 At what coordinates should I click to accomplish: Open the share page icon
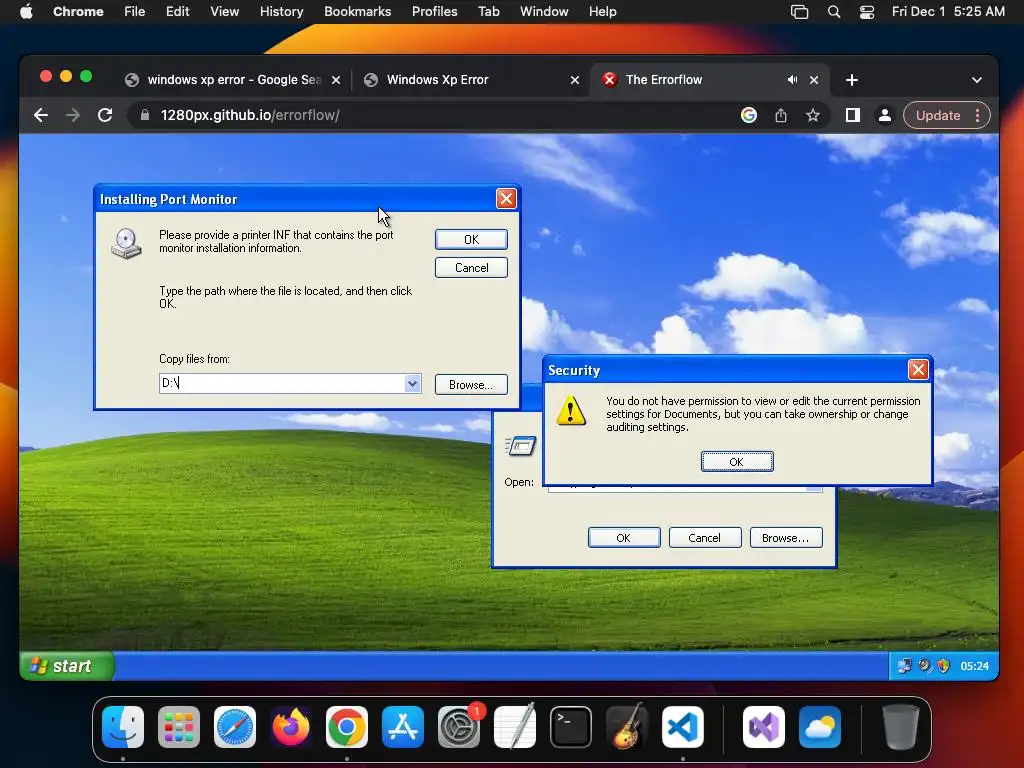point(780,116)
